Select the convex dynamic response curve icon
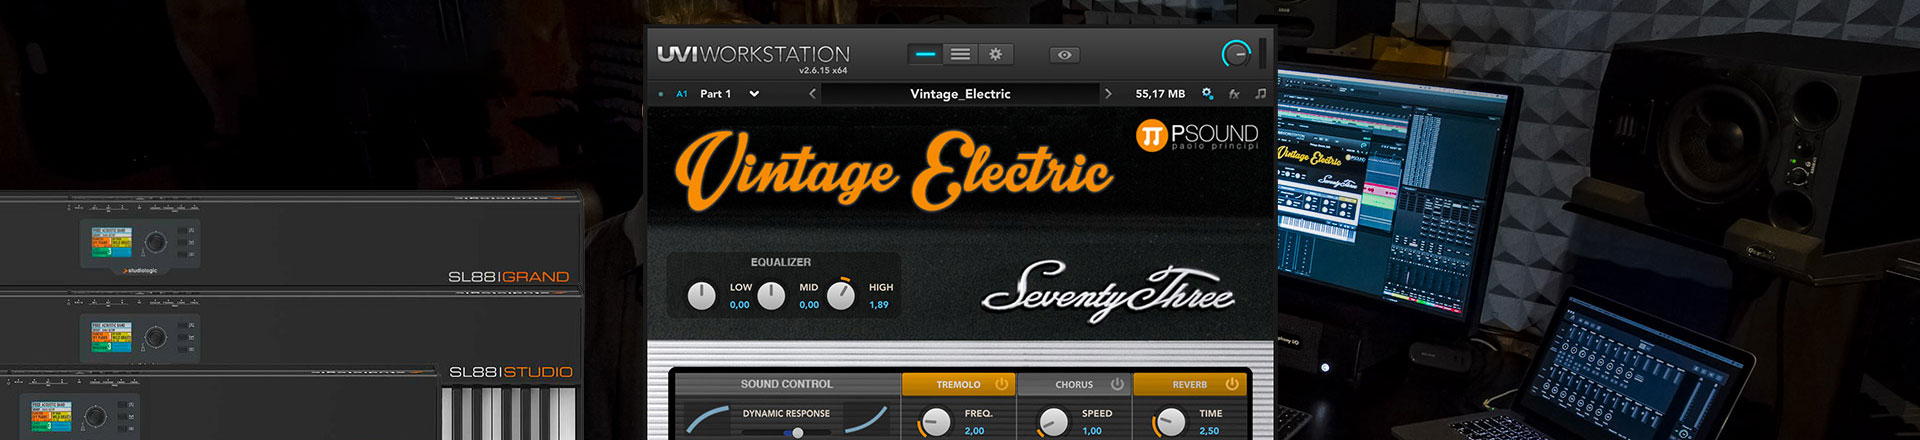 coord(708,420)
